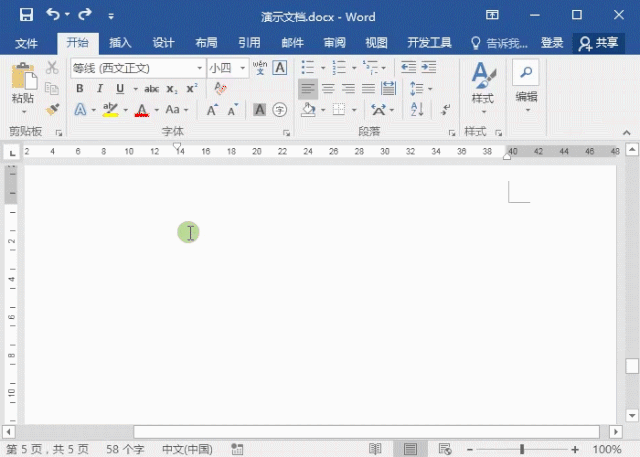Click the borders grid icon

point(339,110)
